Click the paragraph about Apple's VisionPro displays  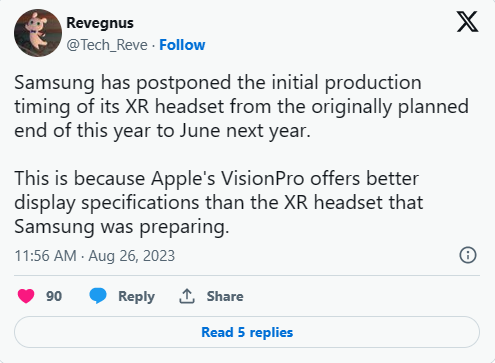click(219, 203)
